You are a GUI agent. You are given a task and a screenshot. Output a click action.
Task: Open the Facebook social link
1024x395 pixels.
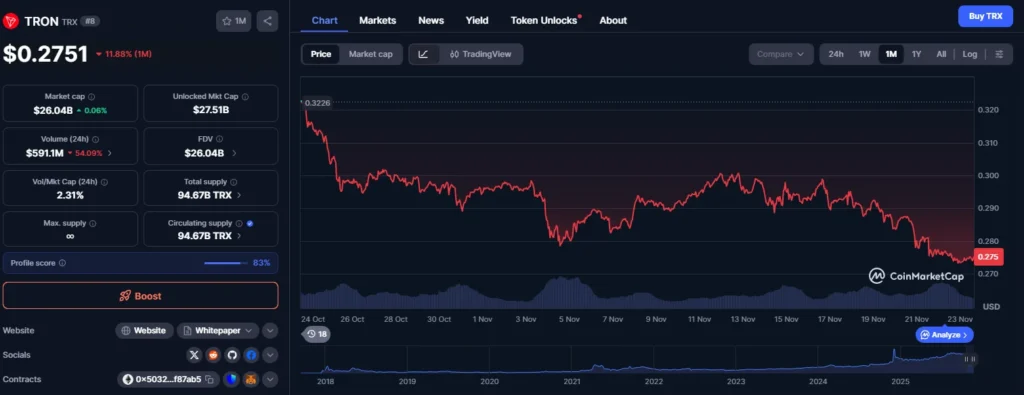point(251,355)
